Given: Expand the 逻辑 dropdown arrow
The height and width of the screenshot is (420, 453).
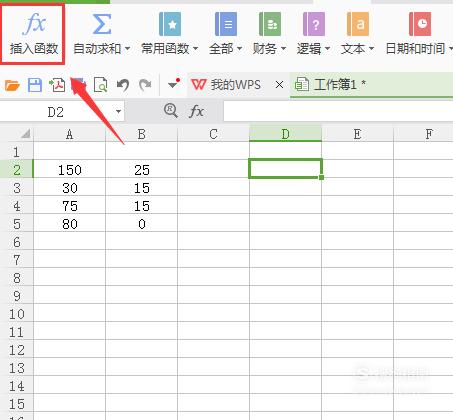Looking at the screenshot, I should [327, 49].
